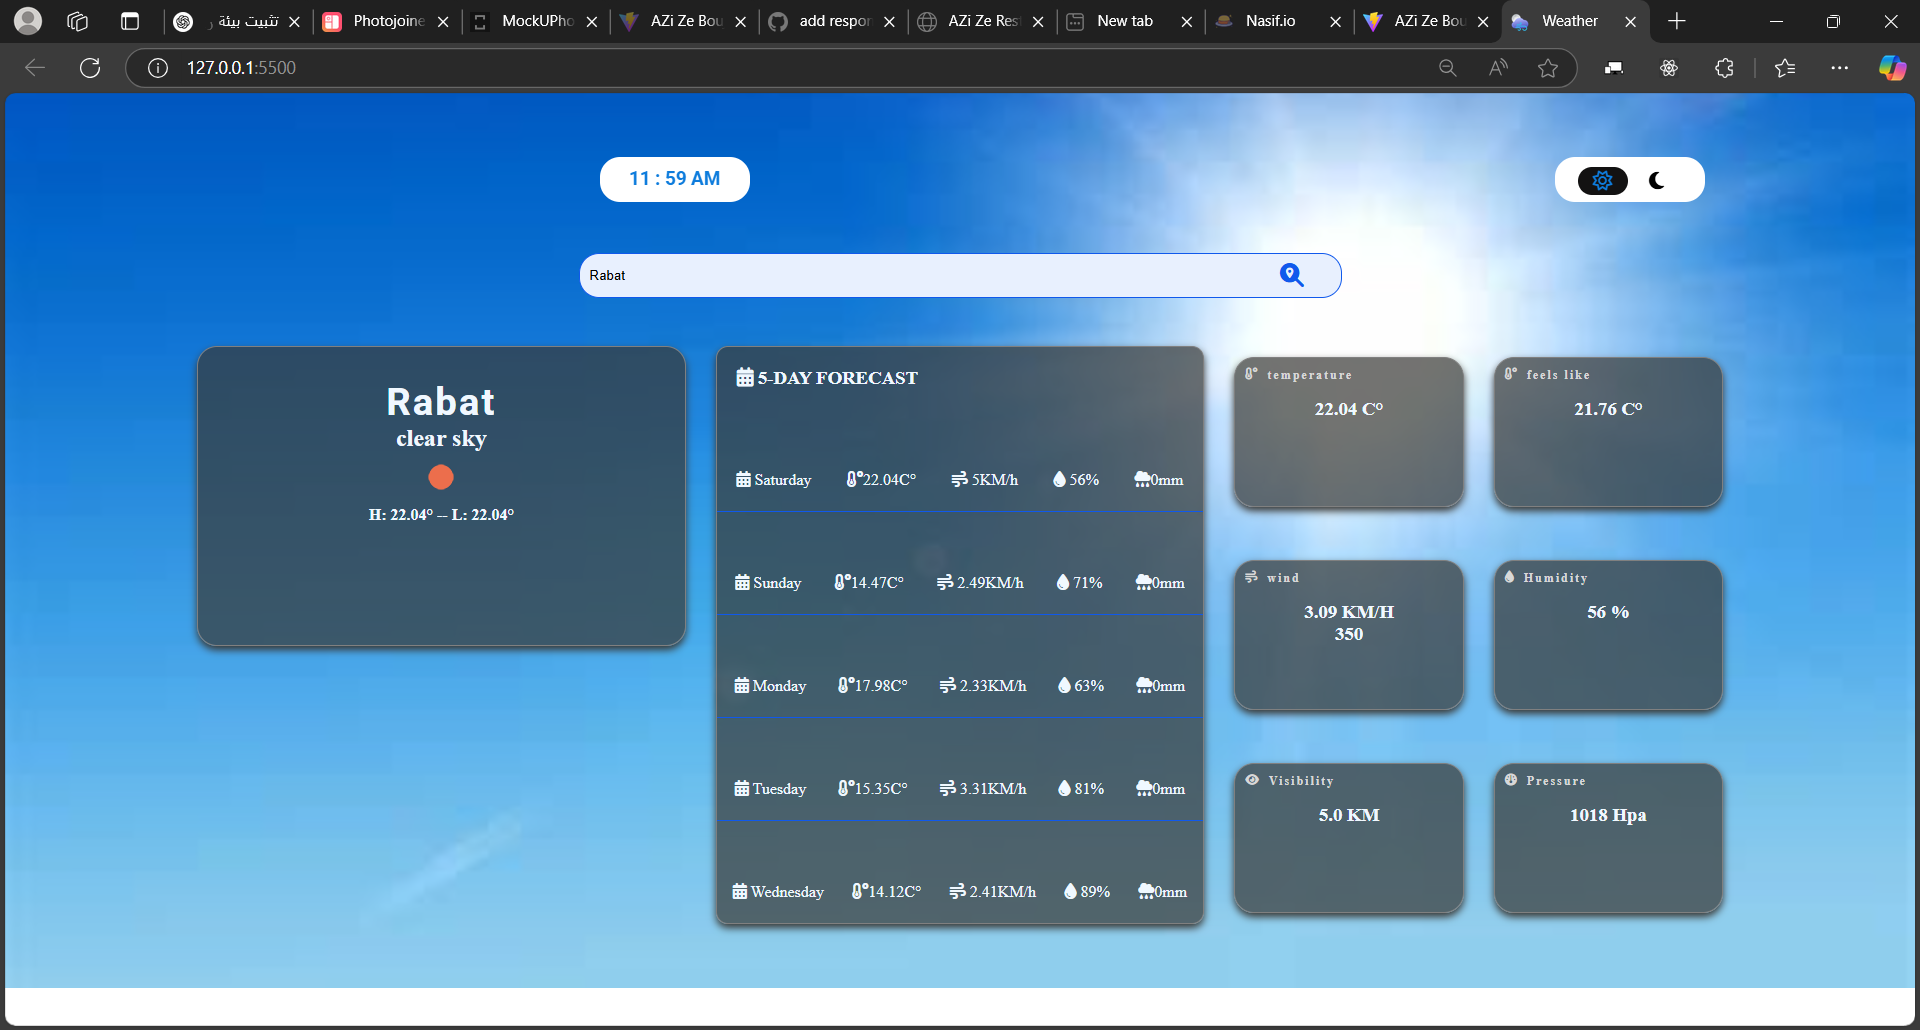Click the search magnifier icon
1920x1030 pixels.
[1291, 275]
